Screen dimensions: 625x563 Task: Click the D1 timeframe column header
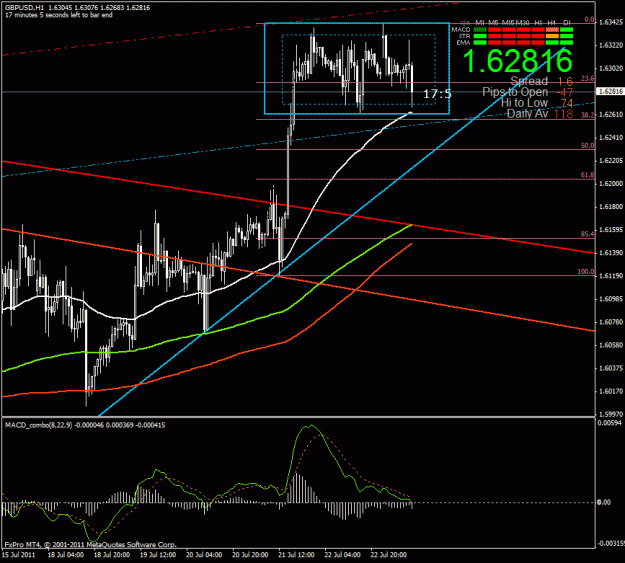click(568, 23)
